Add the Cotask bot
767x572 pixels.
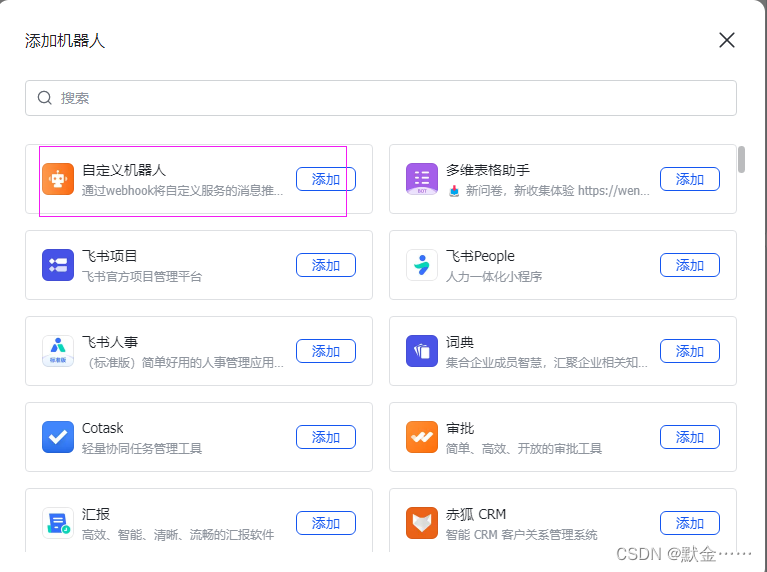coord(326,437)
